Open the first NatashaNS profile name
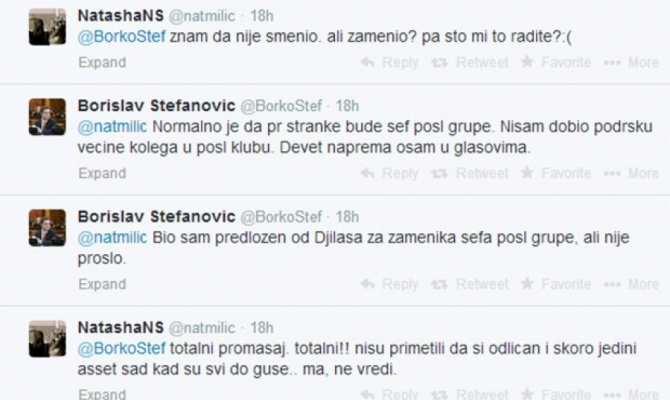The image size is (670, 400). (118, 16)
